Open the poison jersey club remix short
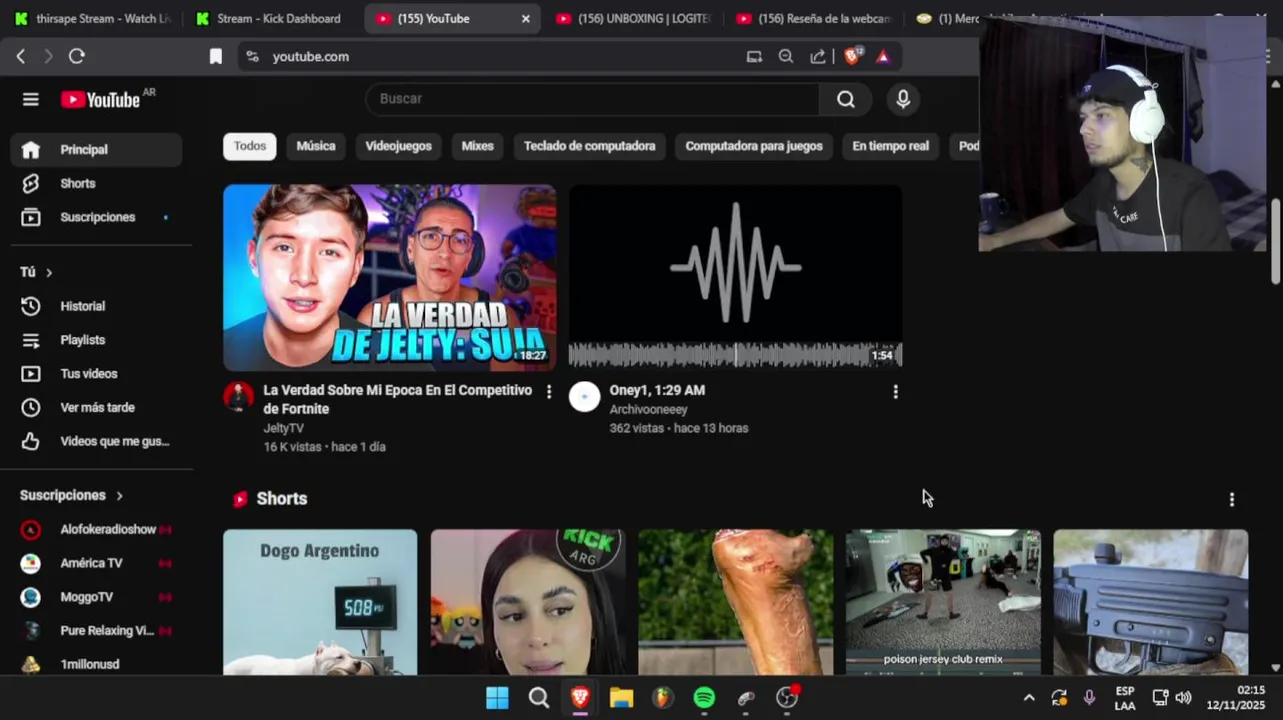 (943, 602)
